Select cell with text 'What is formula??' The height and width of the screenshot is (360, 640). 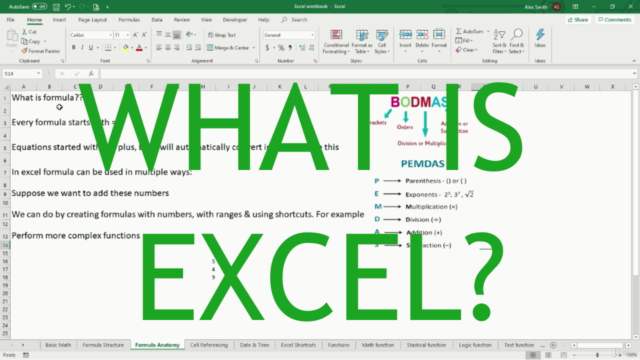[47, 98]
